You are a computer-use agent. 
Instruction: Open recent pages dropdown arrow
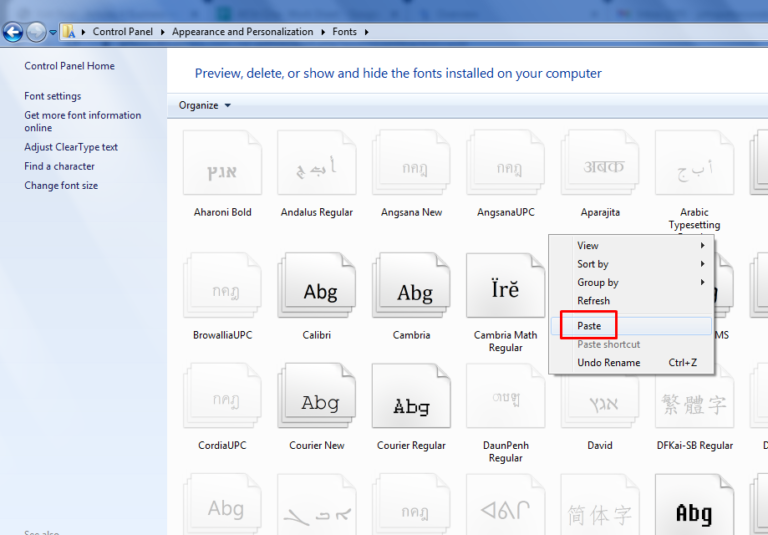pyautogui.click(x=53, y=33)
